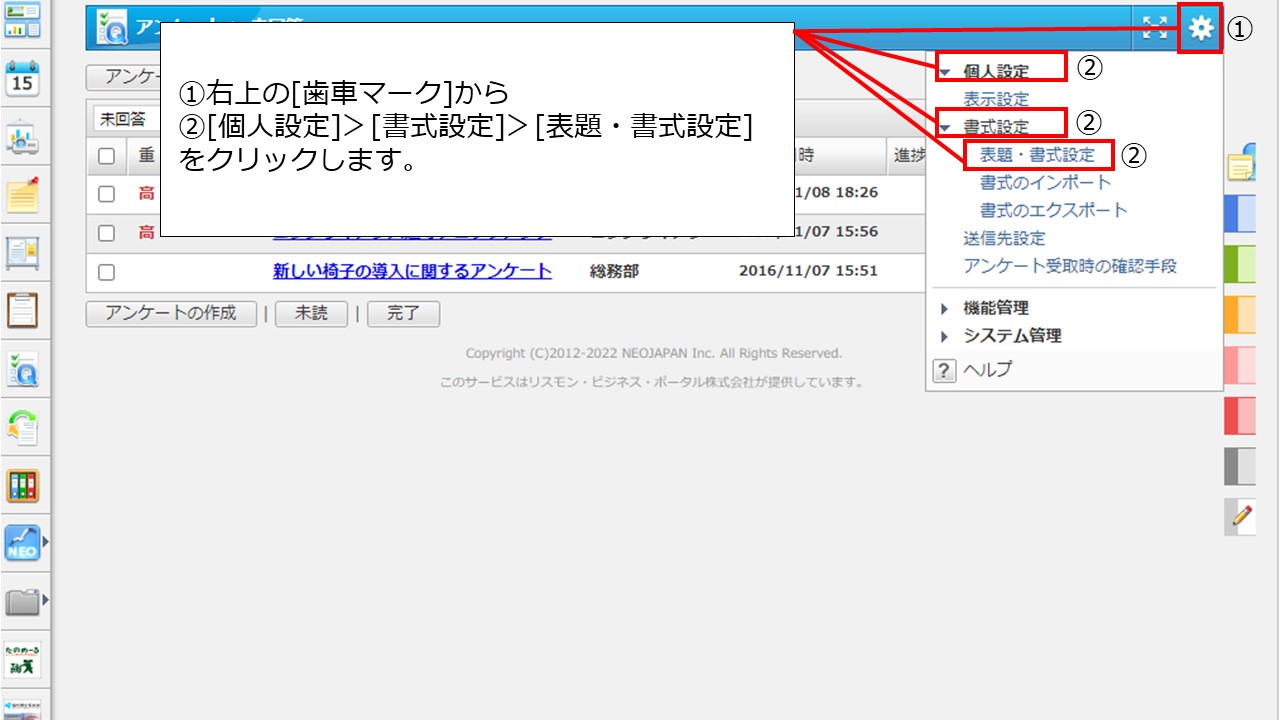
Task: Click the question mark help icon
Action: 944,370
